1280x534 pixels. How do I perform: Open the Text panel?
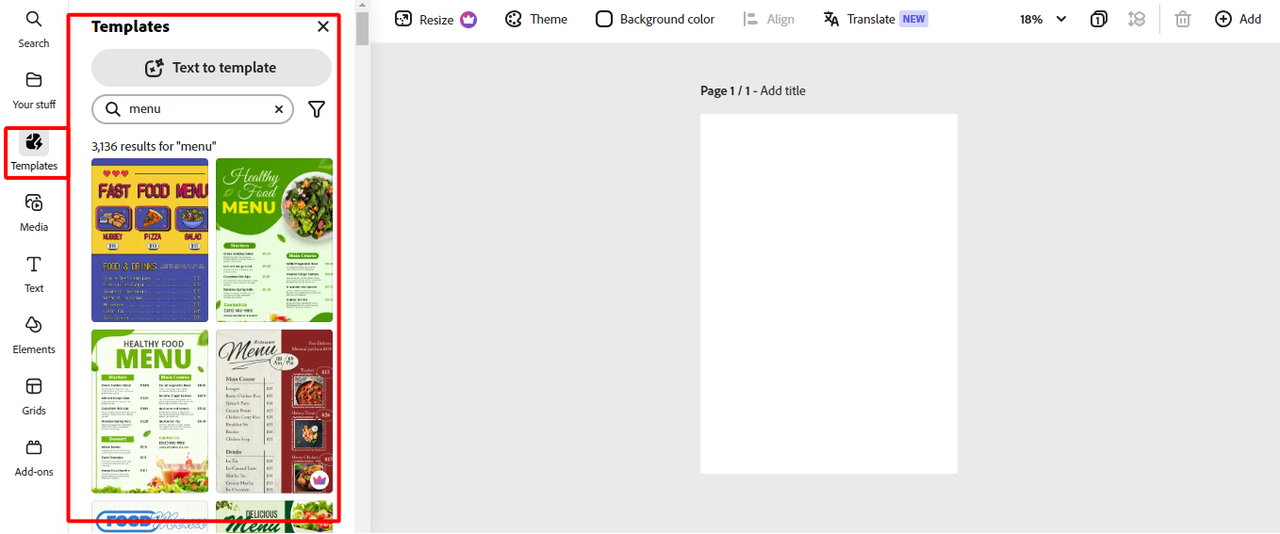pos(34,274)
